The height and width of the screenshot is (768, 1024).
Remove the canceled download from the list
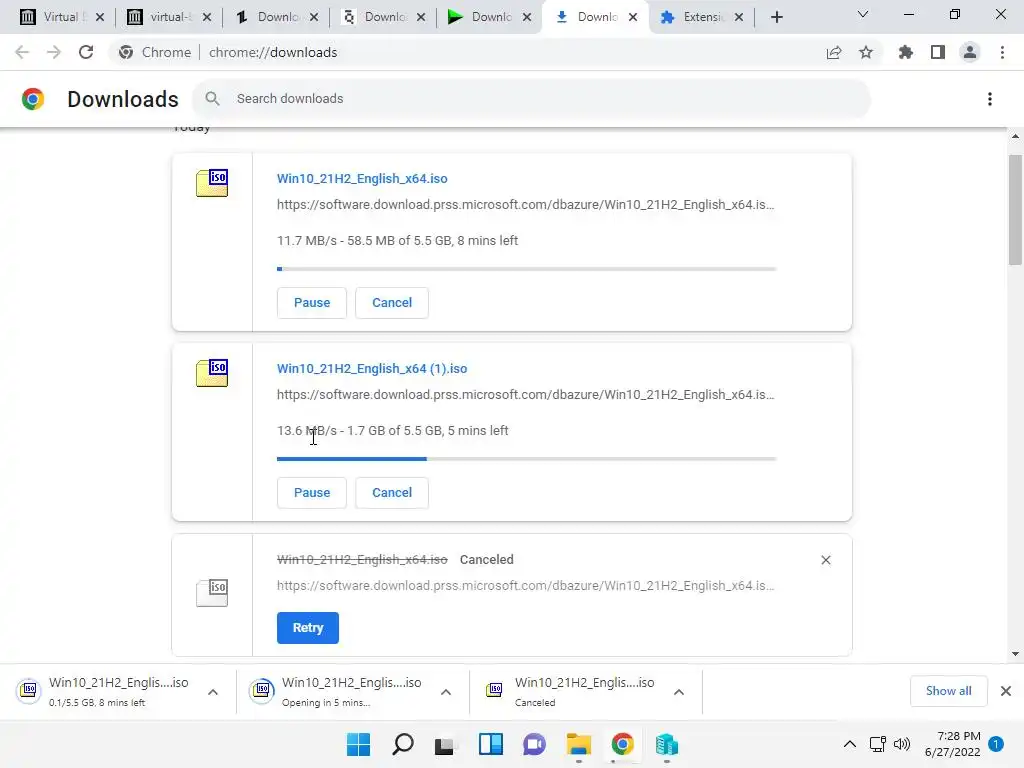(825, 560)
